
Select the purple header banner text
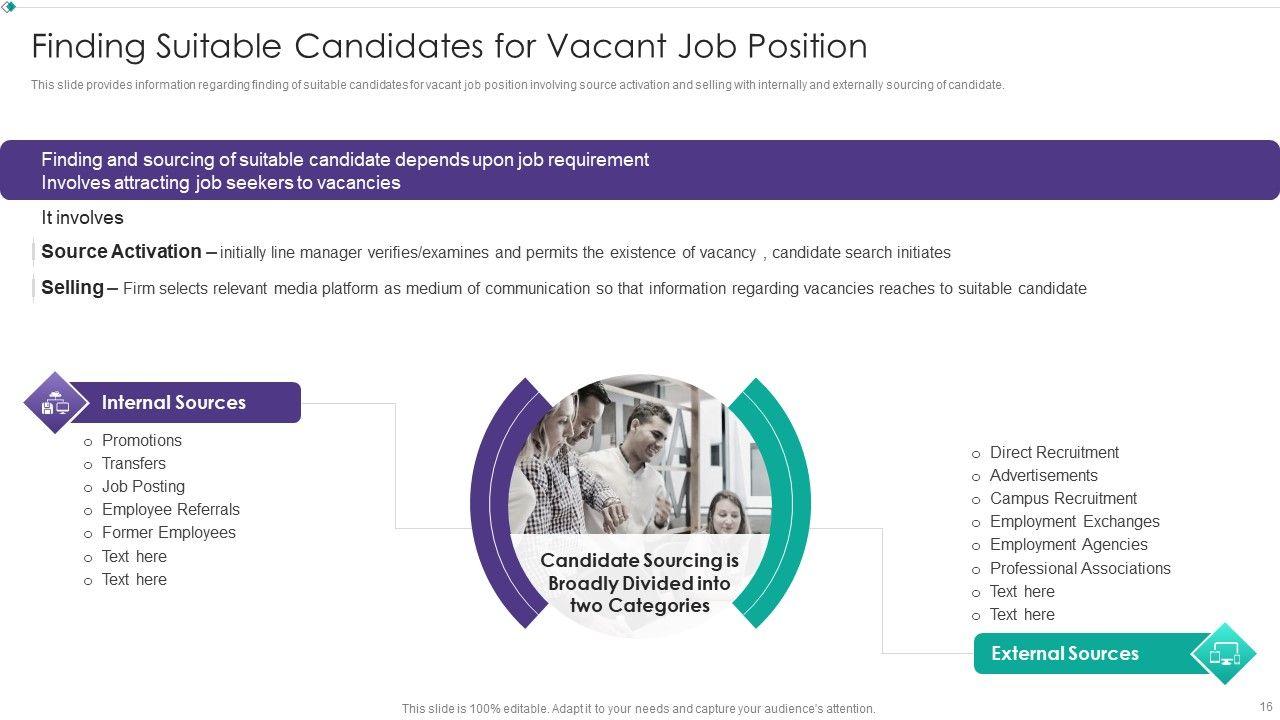click(x=345, y=171)
